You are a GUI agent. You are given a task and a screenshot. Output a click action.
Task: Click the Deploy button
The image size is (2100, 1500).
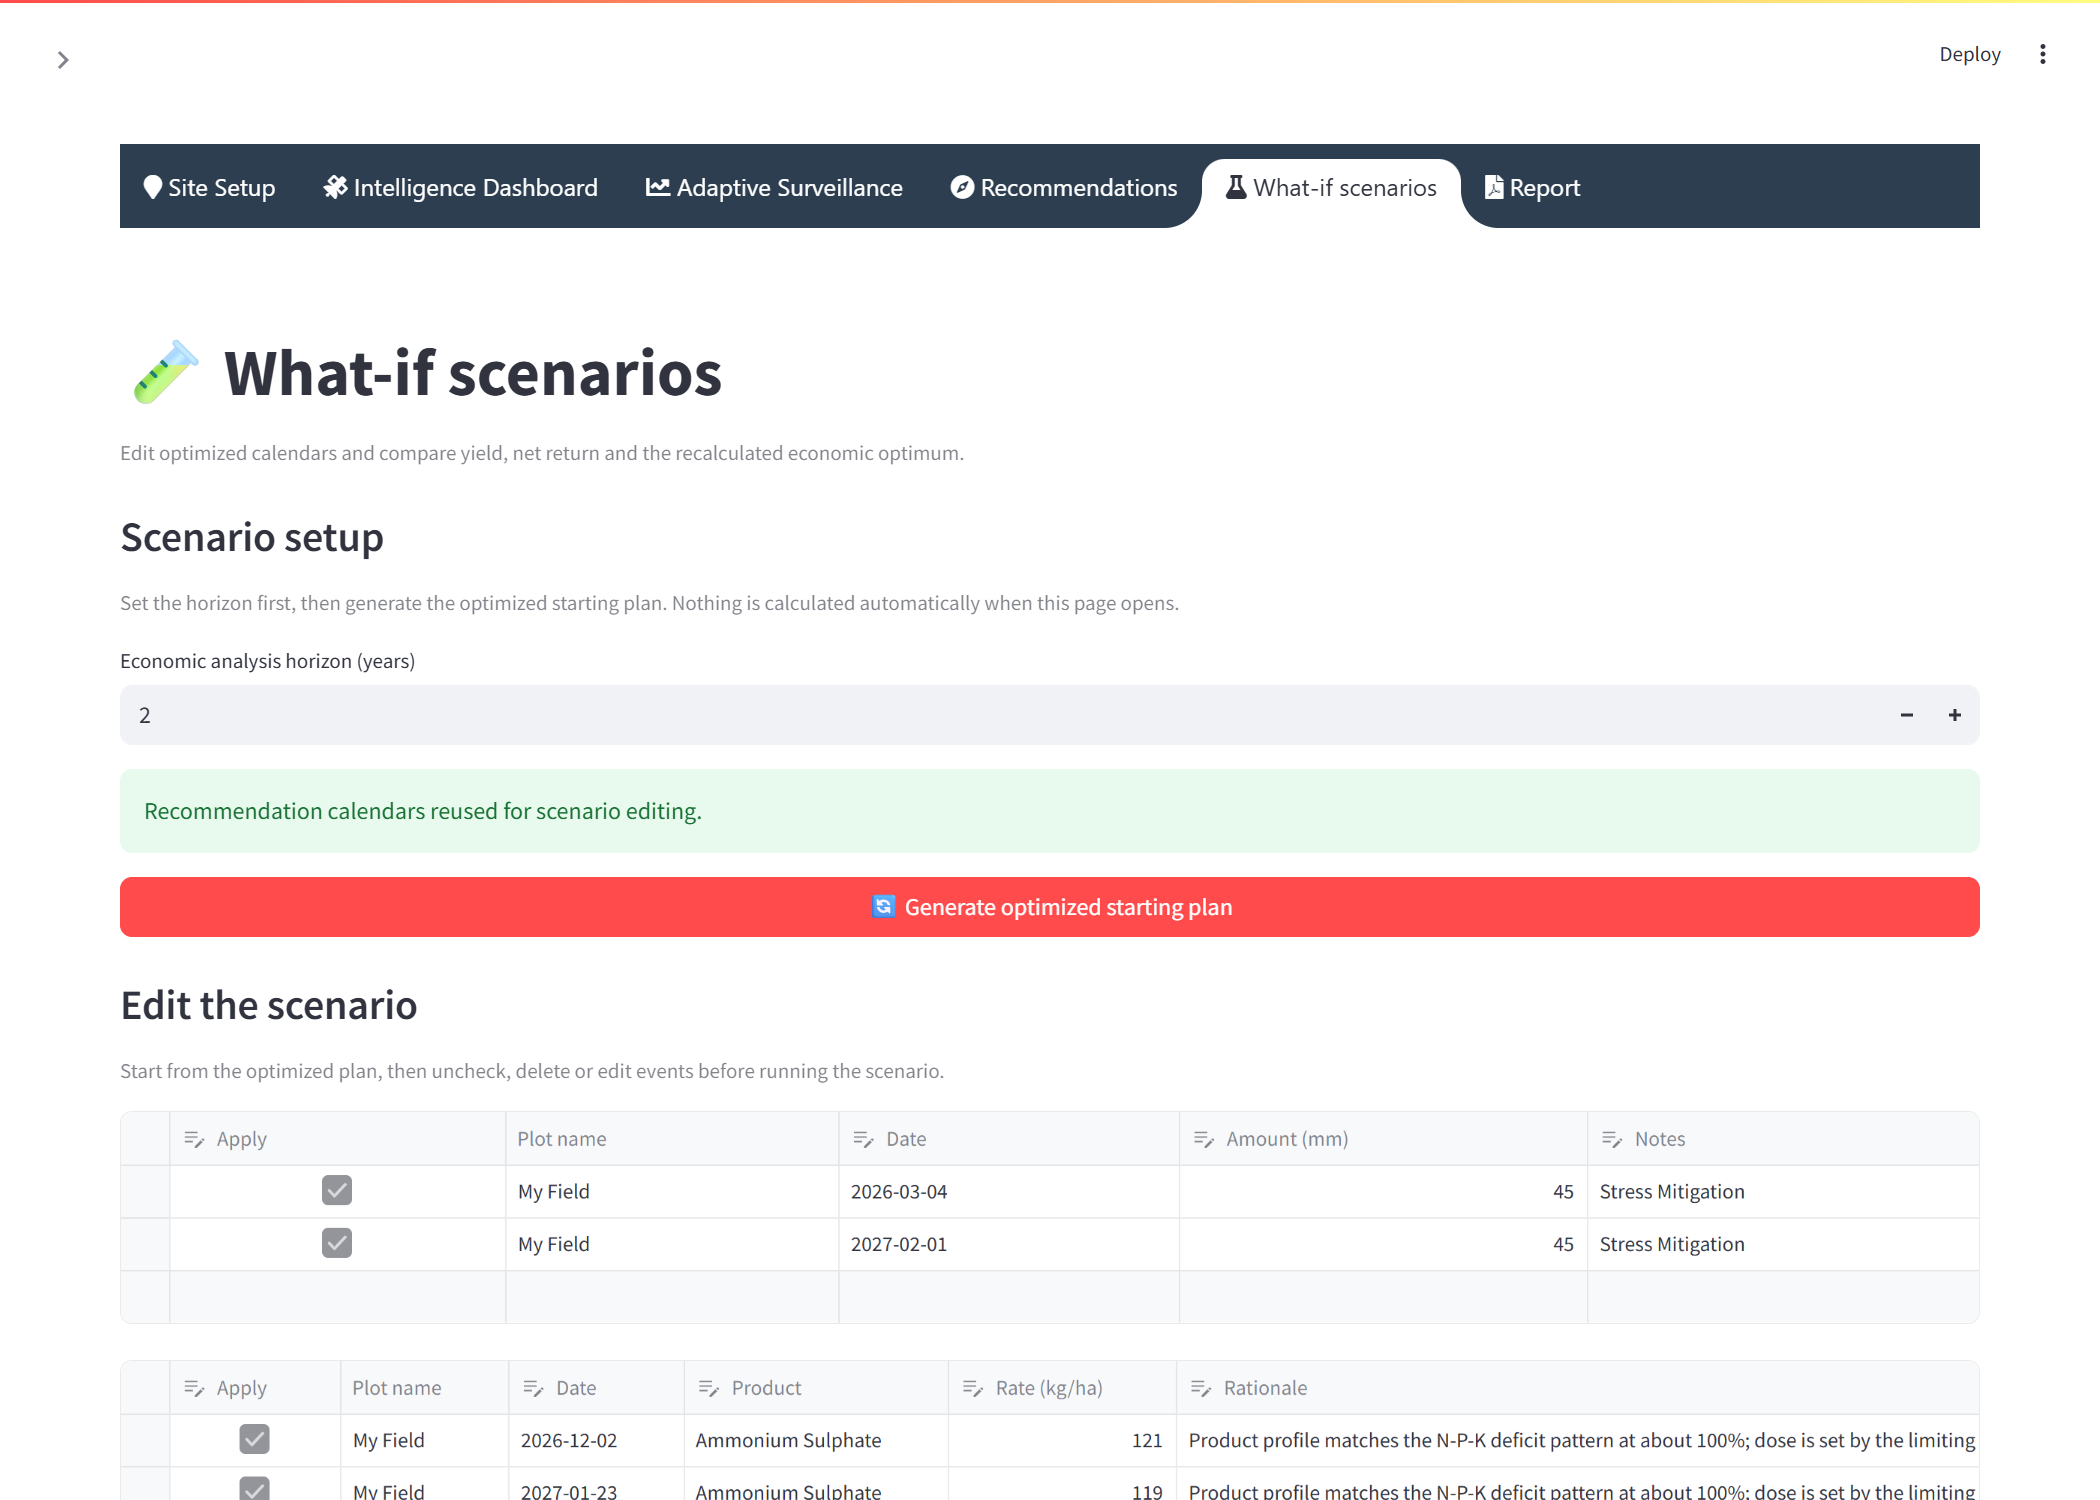1969,54
